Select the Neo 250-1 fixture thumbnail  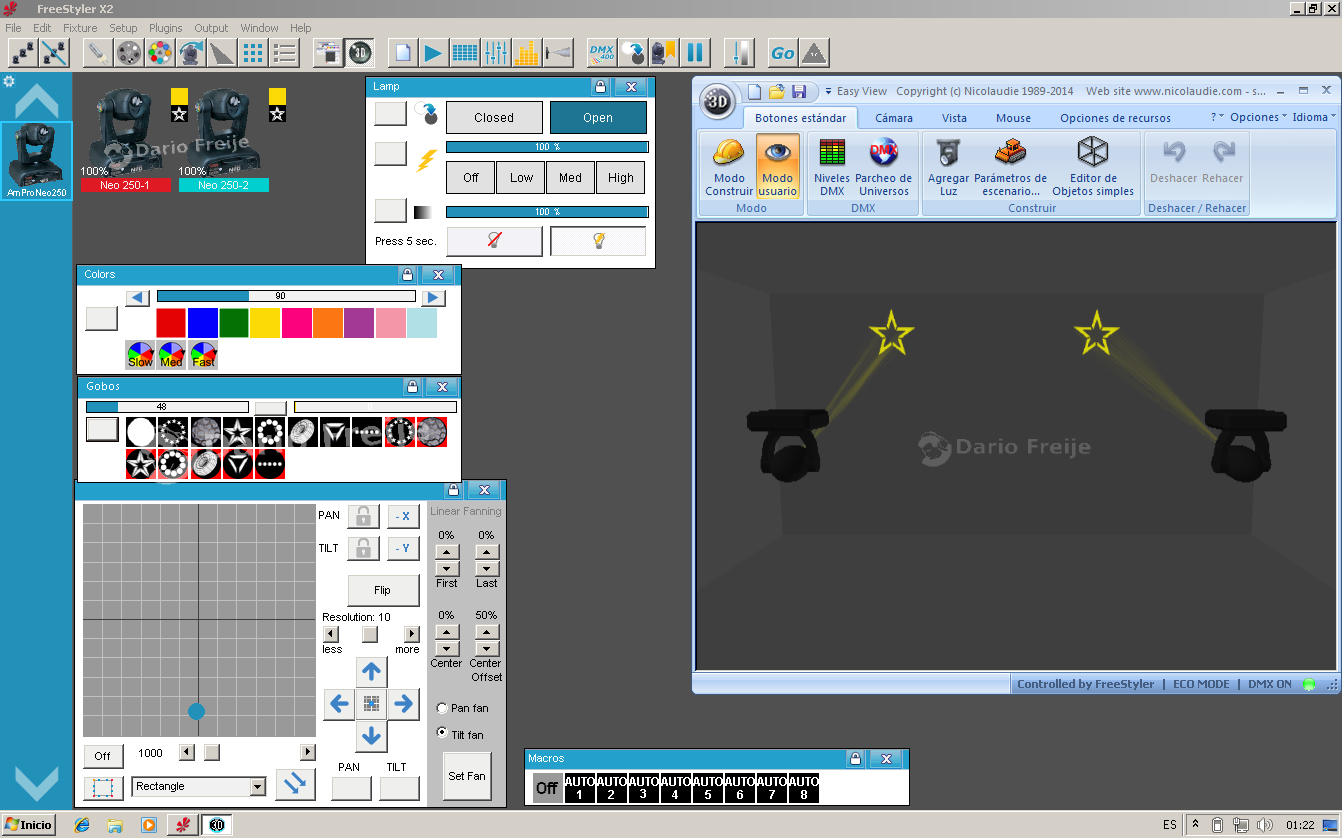(126, 130)
